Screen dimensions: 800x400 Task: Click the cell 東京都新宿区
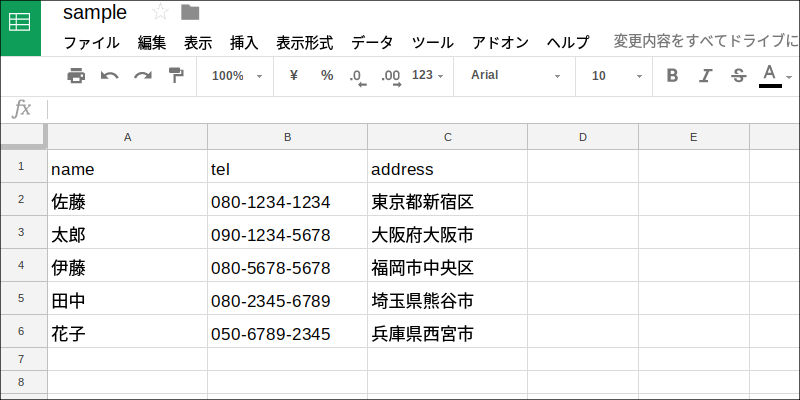(447, 199)
